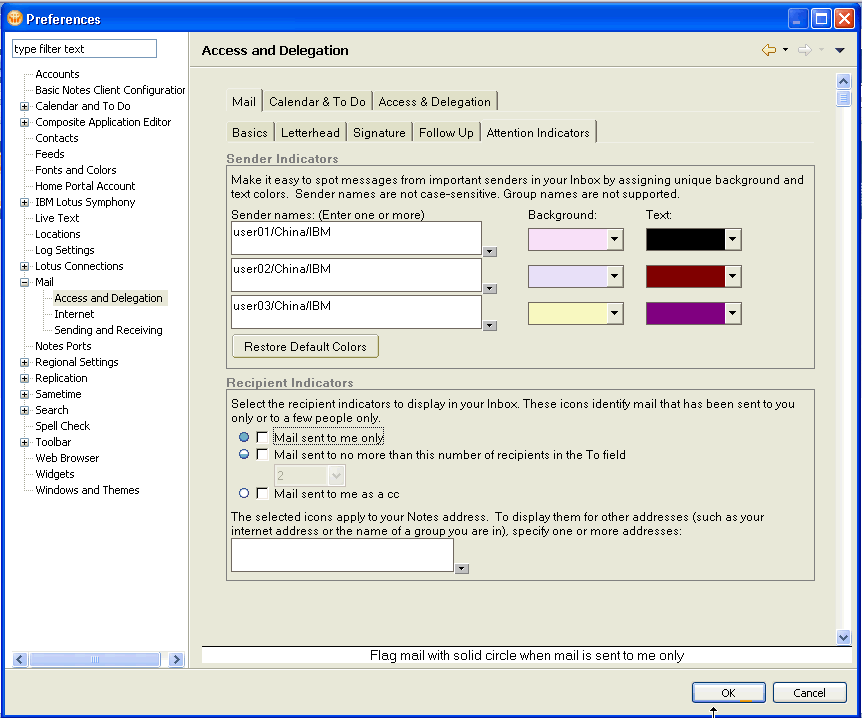The width and height of the screenshot is (862, 718).
Task: Click name picker icon beside user03/China/IBM
Action: (489, 325)
